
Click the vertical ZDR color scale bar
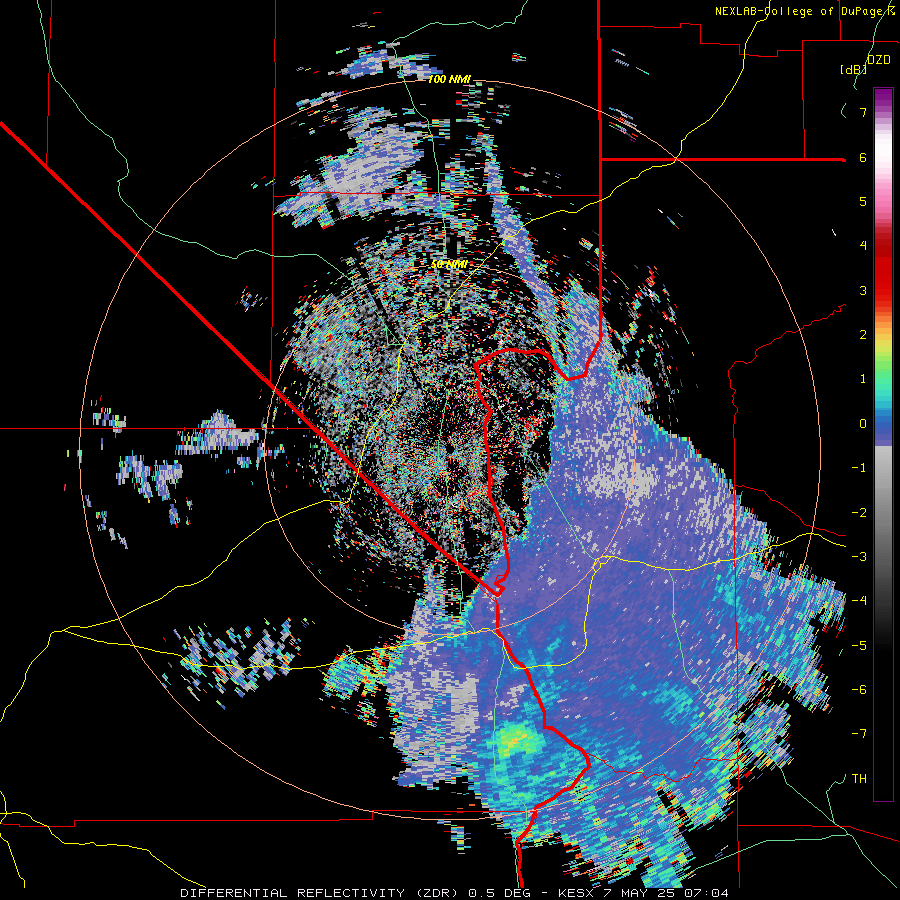click(883, 444)
